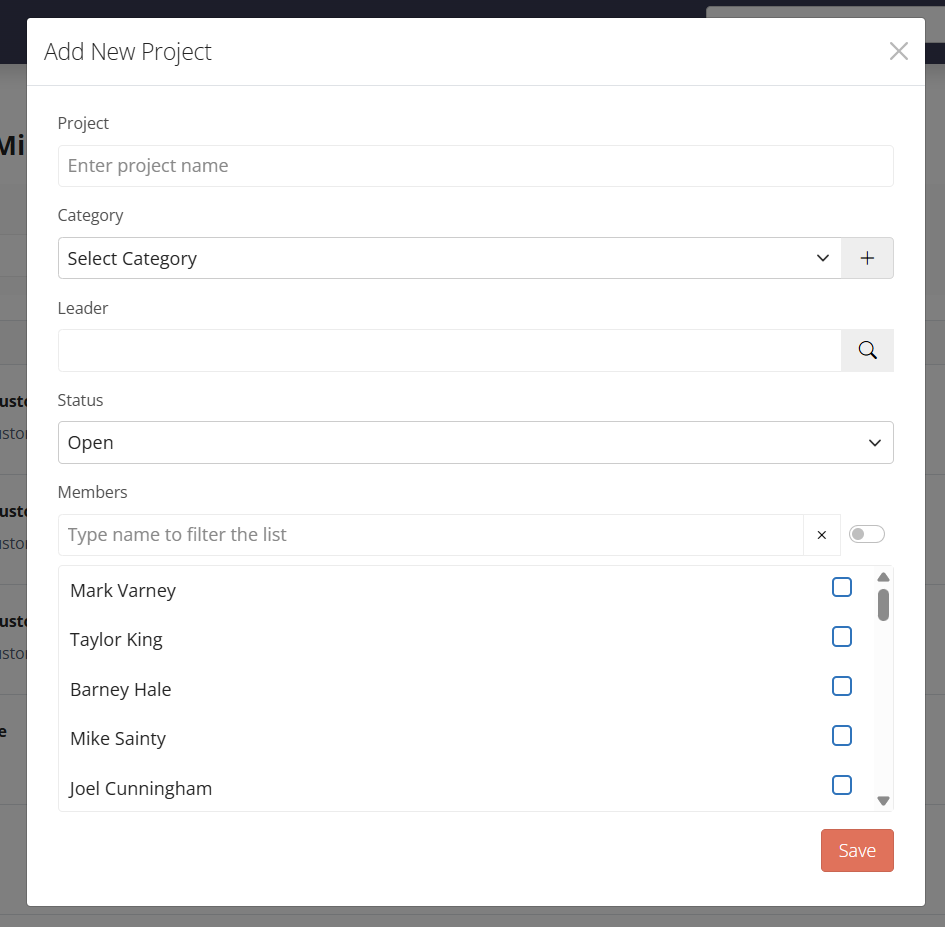Clear the member filter with x icon
The height and width of the screenshot is (927, 945).
(x=822, y=535)
